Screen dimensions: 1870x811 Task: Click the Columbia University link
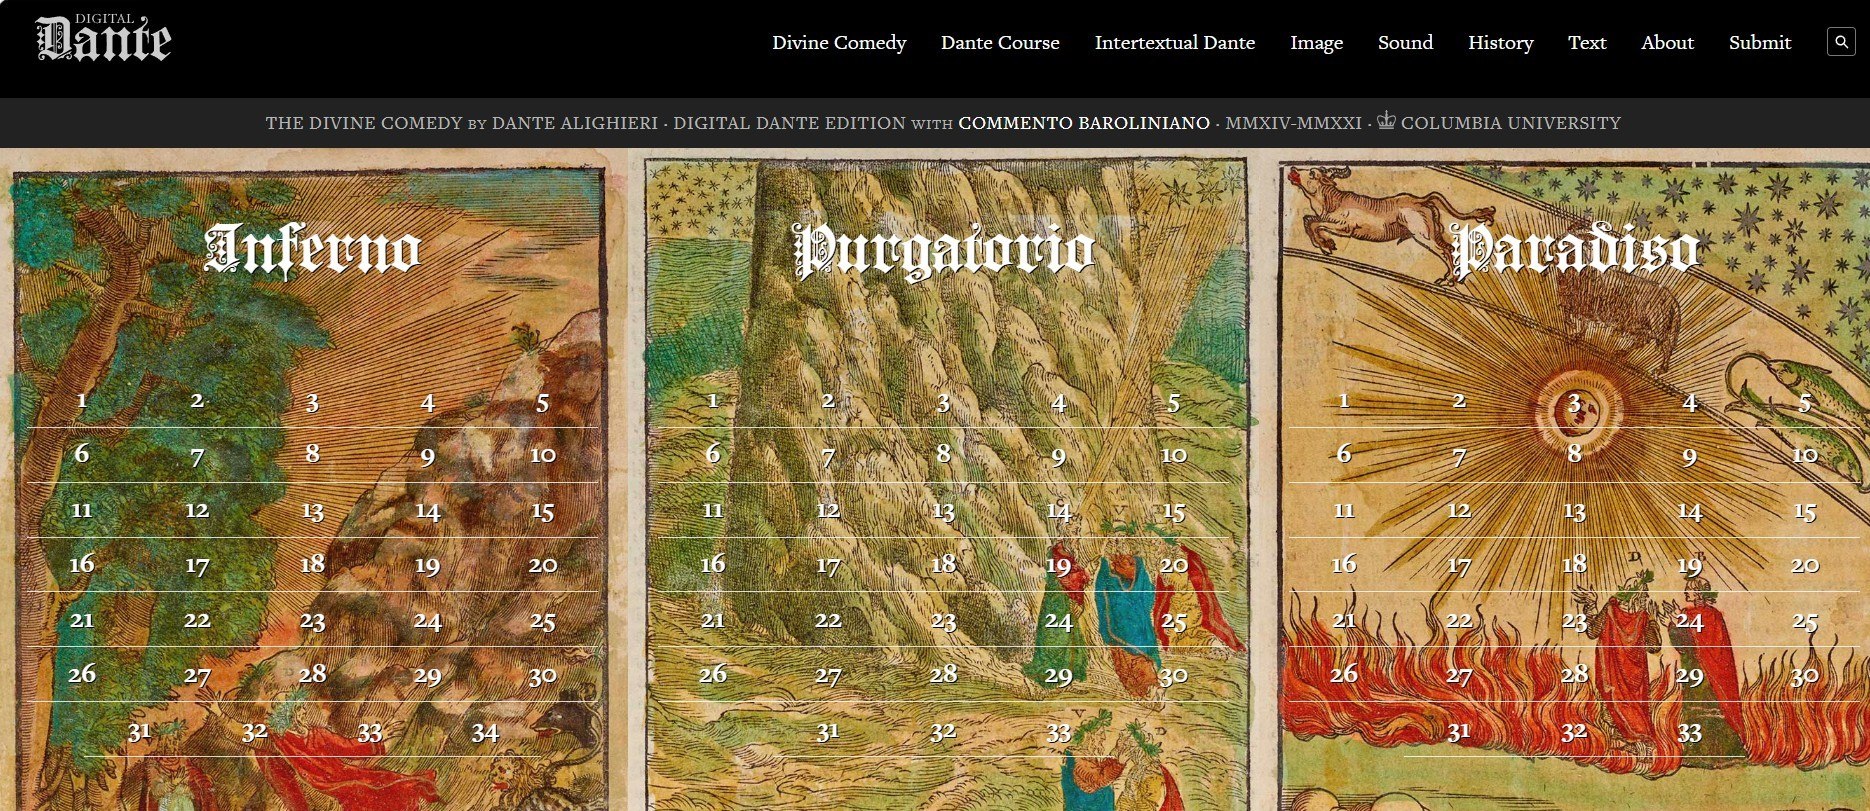point(1510,123)
